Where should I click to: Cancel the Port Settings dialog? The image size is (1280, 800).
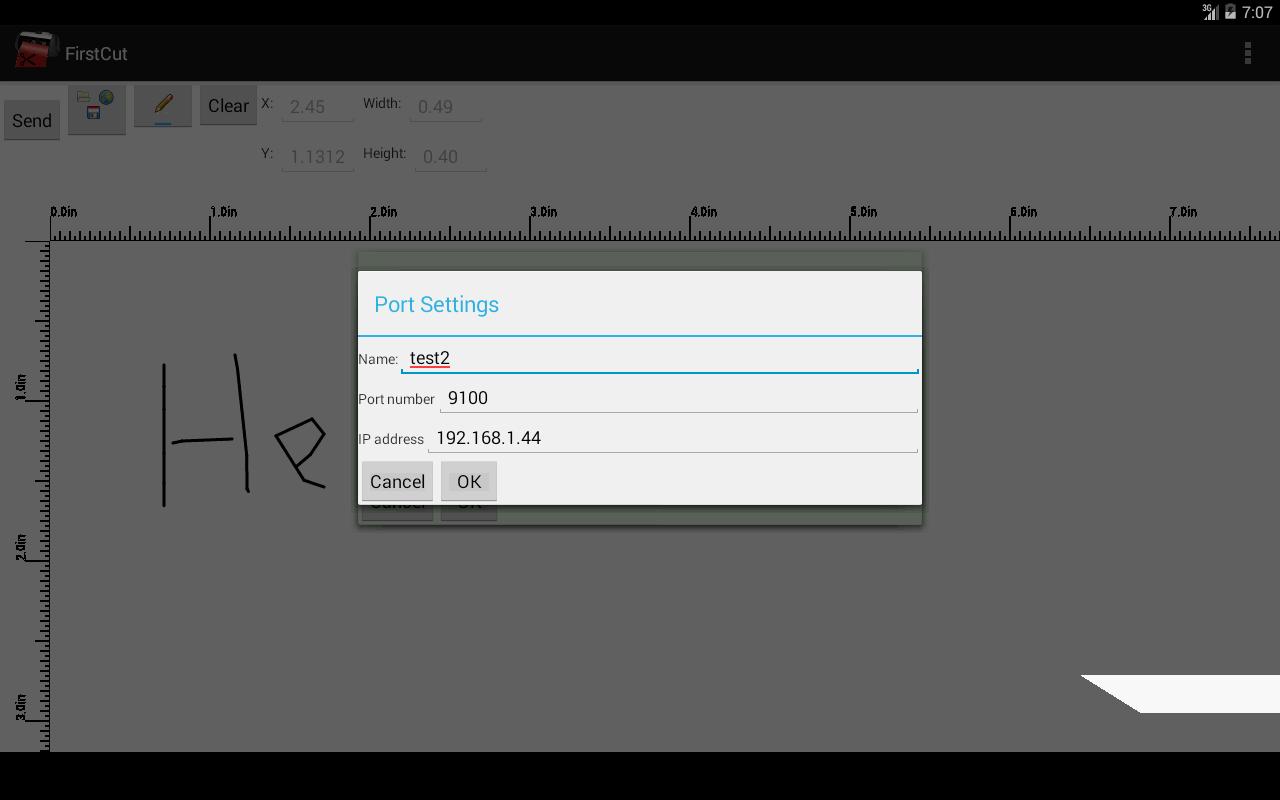click(397, 482)
